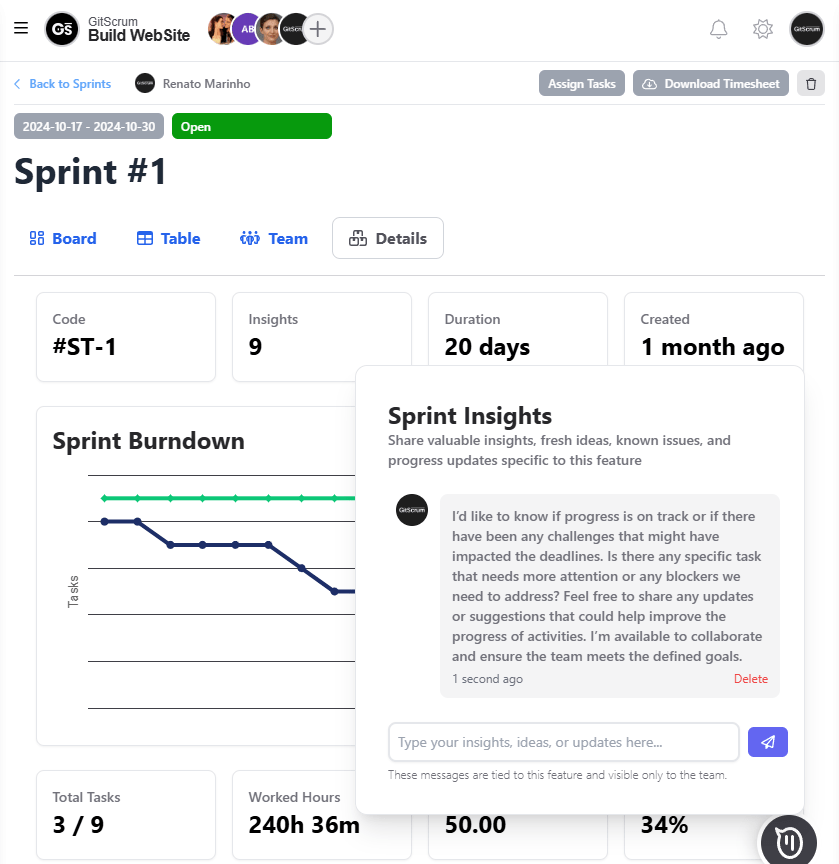Open the settings gear icon
The height and width of the screenshot is (864, 839).
[x=763, y=29]
